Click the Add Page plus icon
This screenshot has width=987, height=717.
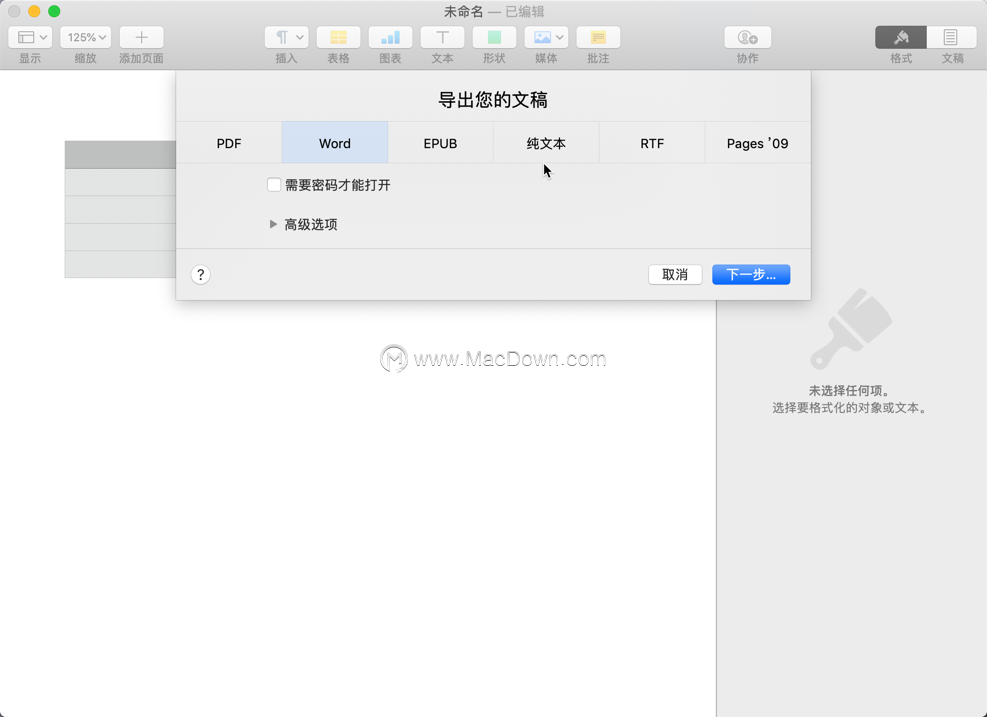click(x=141, y=37)
